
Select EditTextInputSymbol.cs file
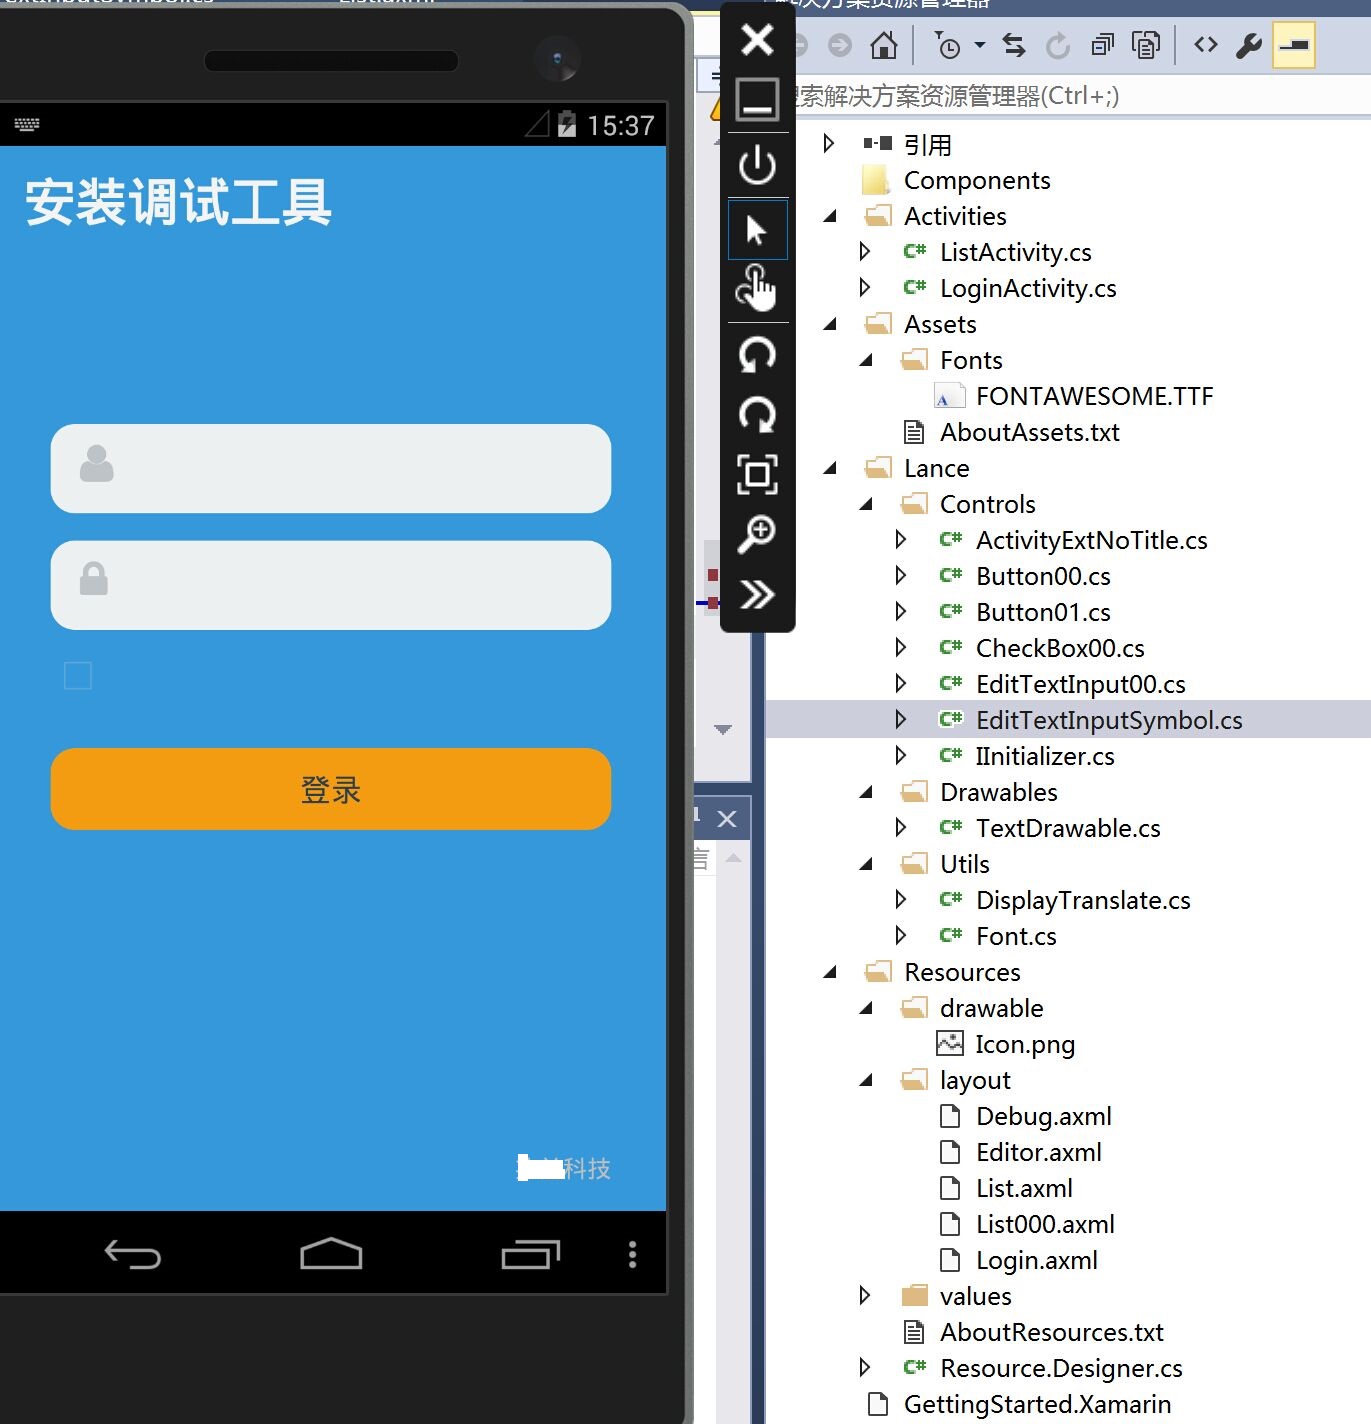point(1109,720)
